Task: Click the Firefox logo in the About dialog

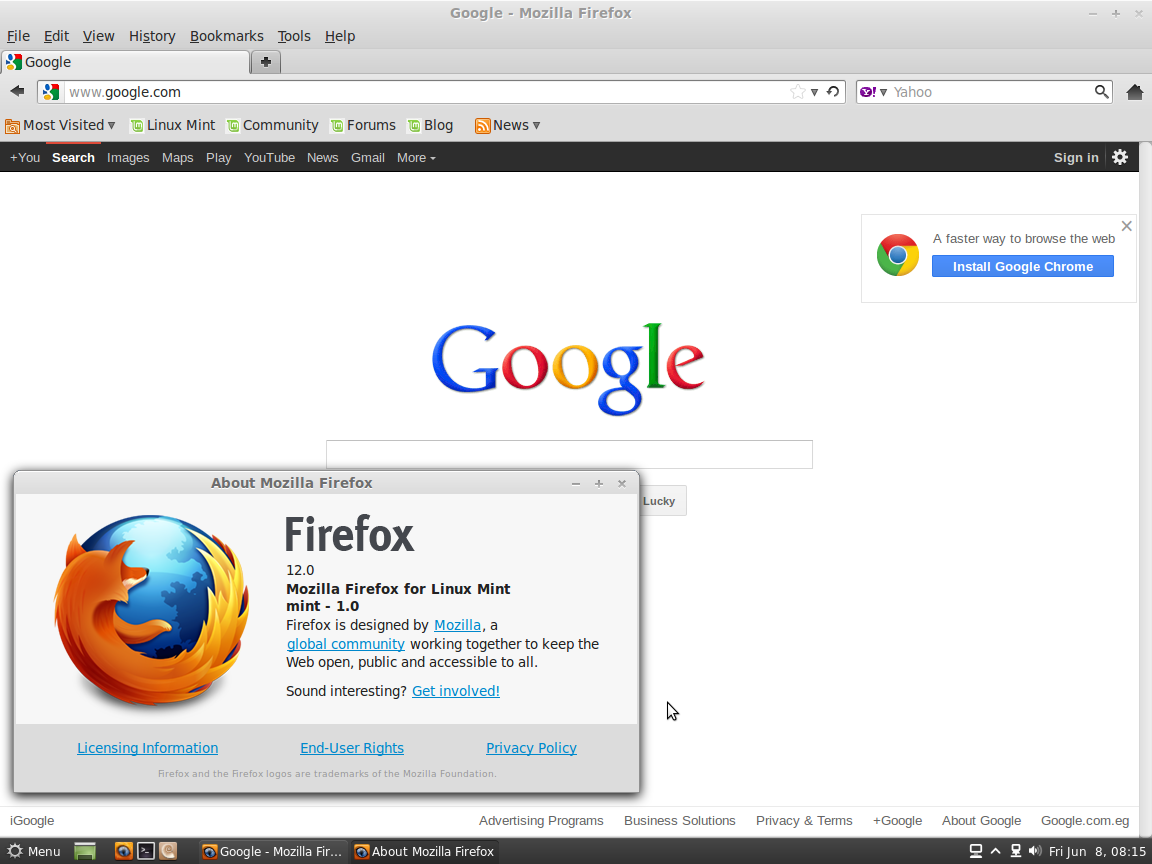Action: click(x=152, y=609)
